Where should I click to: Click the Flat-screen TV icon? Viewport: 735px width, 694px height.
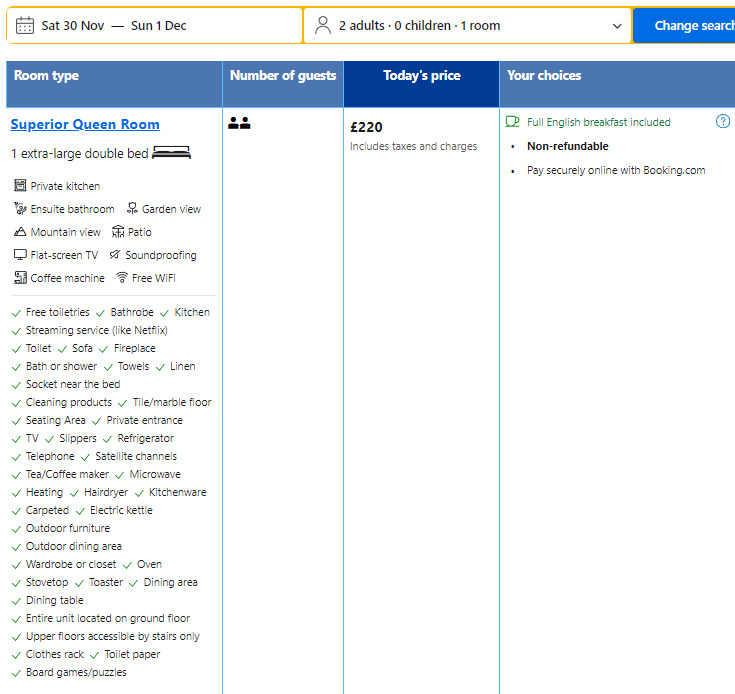[x=20, y=255]
